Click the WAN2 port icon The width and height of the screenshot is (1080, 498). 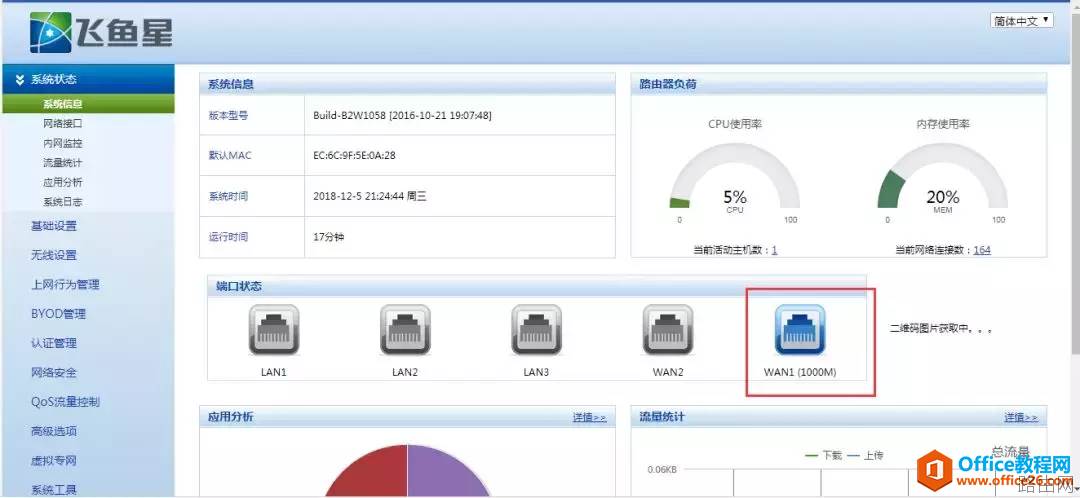667,330
